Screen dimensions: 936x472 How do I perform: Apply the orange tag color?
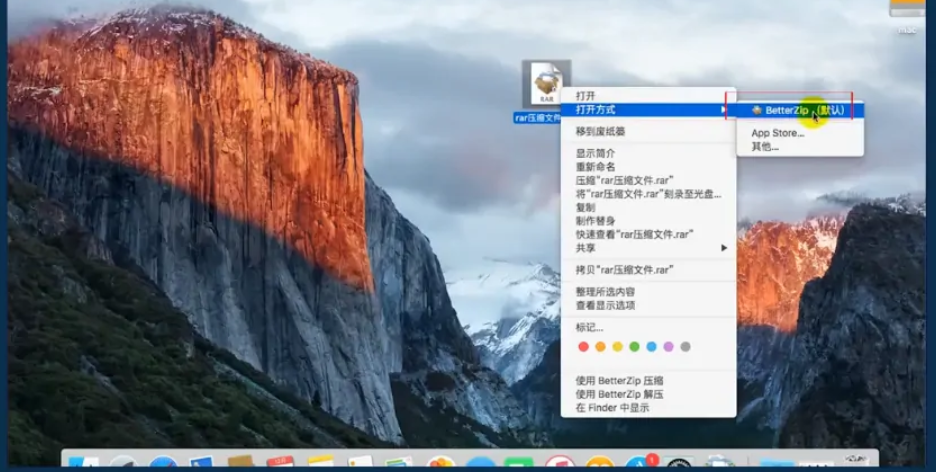[x=600, y=347]
